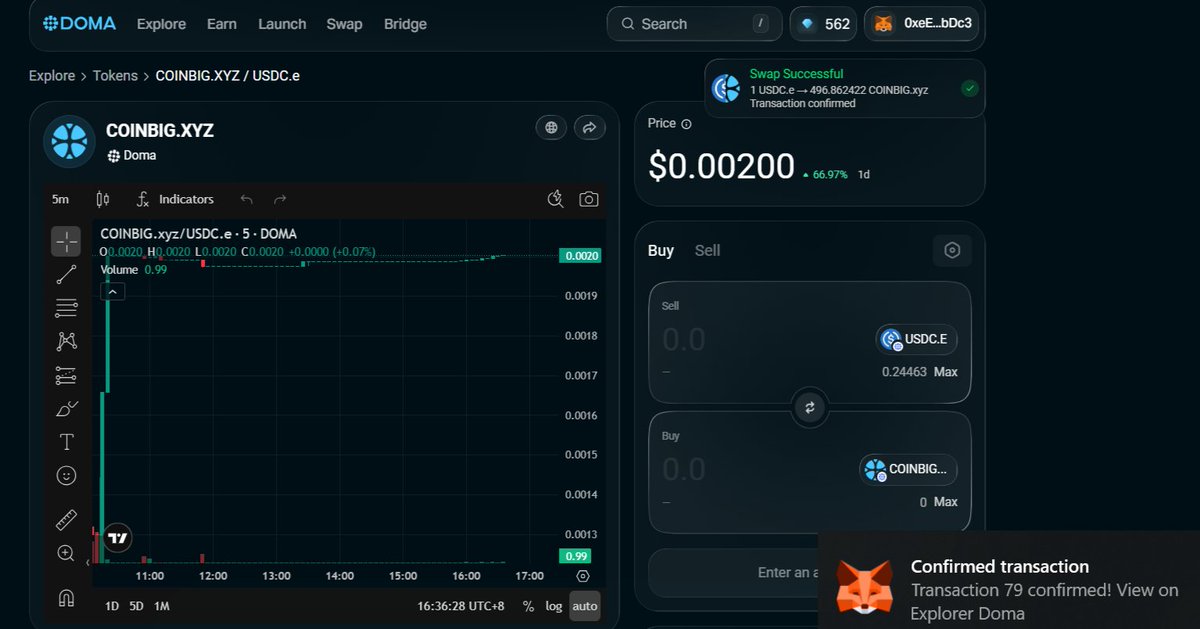This screenshot has width=1200, height=629.
Task: Click the COINBIG.XYZ token avatar
Action: pyautogui.click(x=69, y=141)
